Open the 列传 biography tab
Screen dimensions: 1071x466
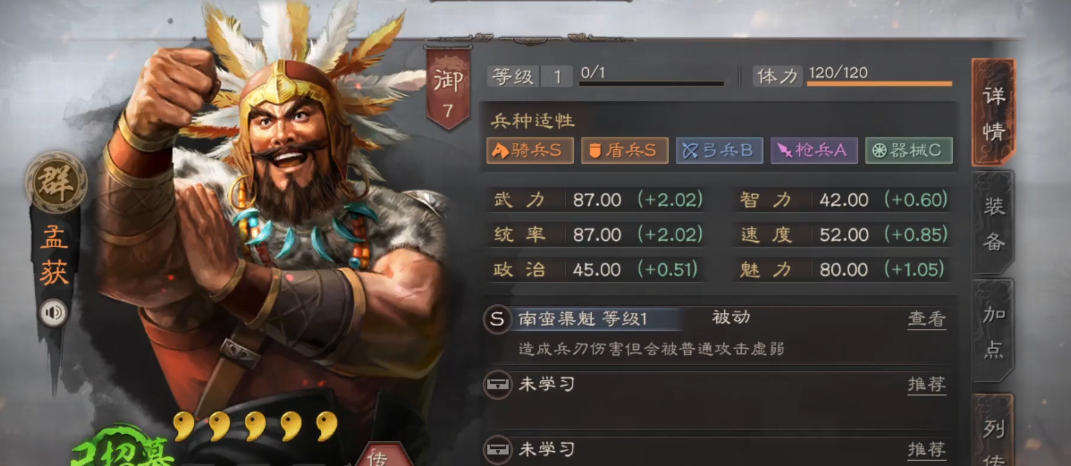coord(994,430)
